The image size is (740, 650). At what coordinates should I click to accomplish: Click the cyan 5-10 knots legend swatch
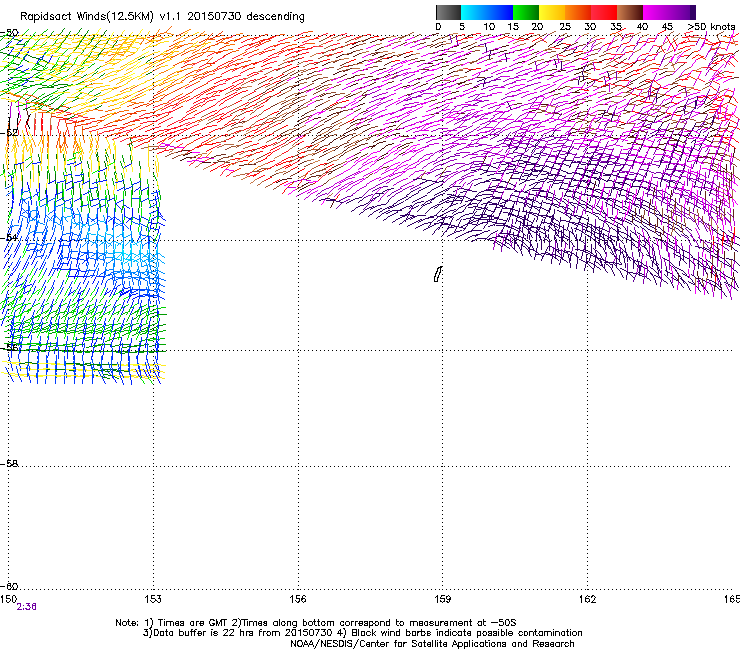coord(474,12)
